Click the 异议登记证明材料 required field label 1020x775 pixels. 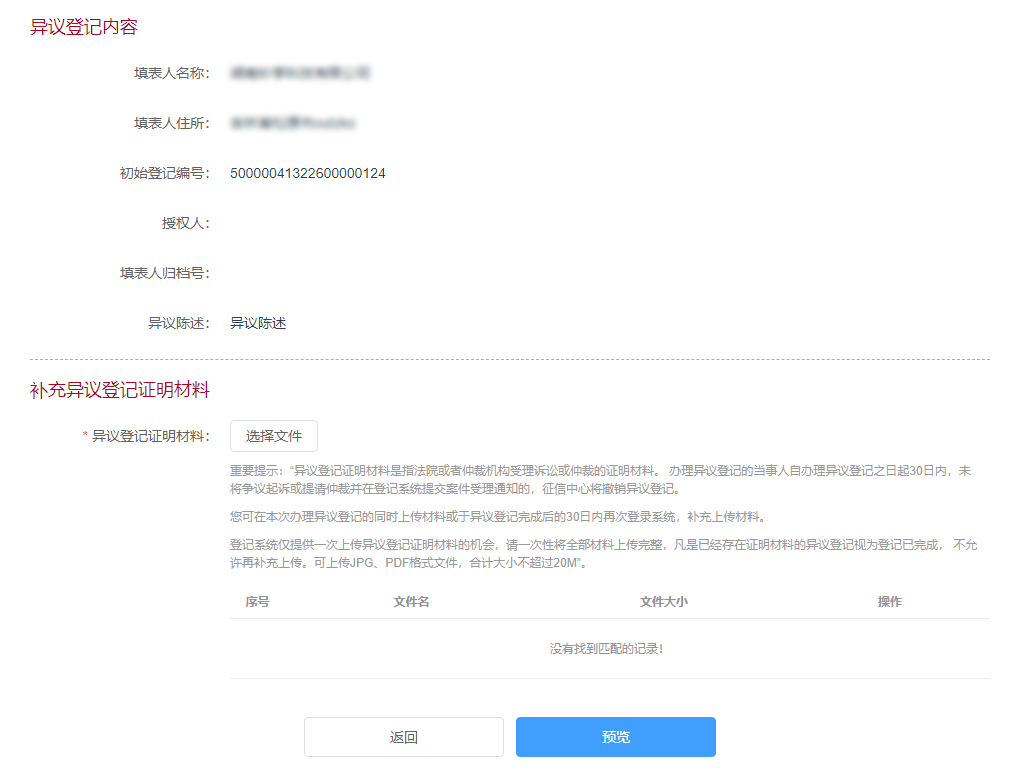(x=146, y=436)
